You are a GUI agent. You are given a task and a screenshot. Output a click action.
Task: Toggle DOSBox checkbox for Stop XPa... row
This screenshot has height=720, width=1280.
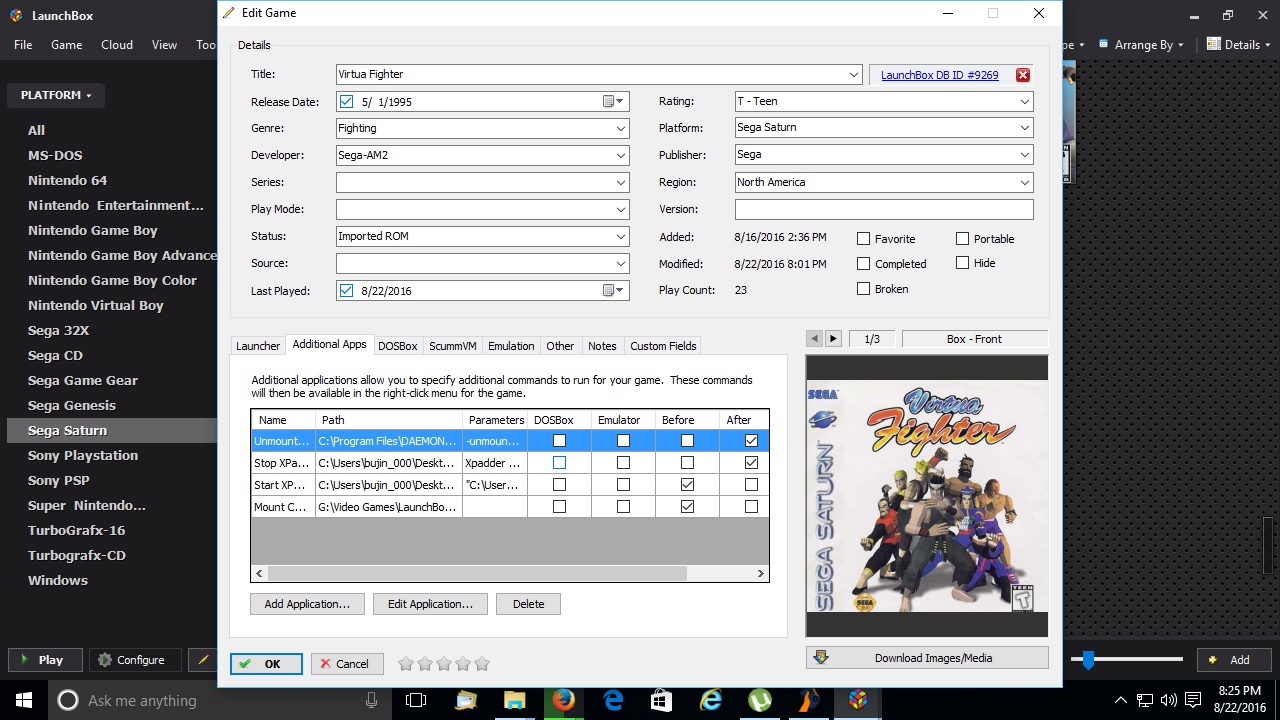point(559,463)
